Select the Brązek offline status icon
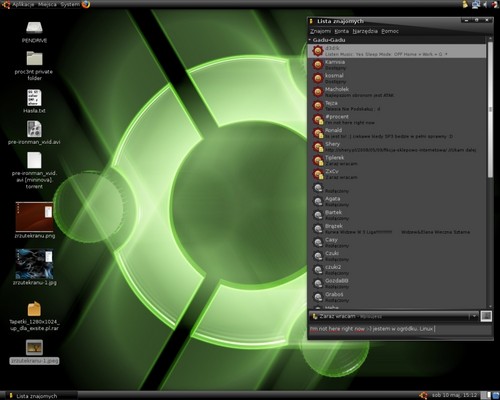Viewport: 500px width, 400px height. 318,229
